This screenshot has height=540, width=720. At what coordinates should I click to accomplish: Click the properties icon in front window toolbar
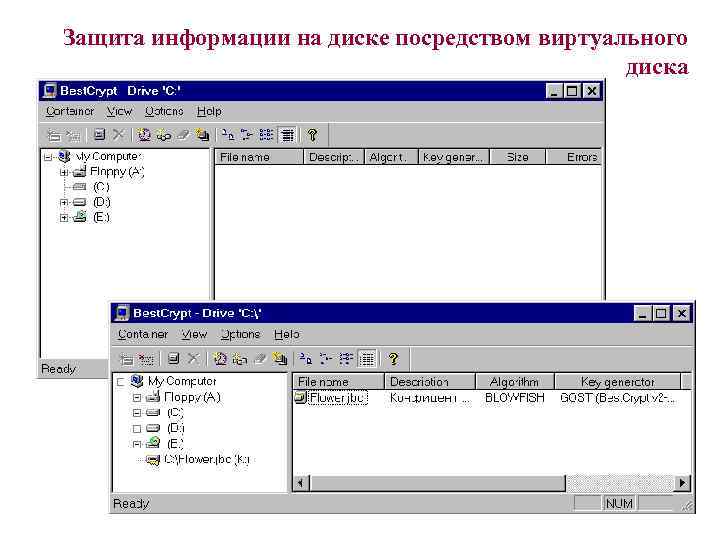(173, 359)
